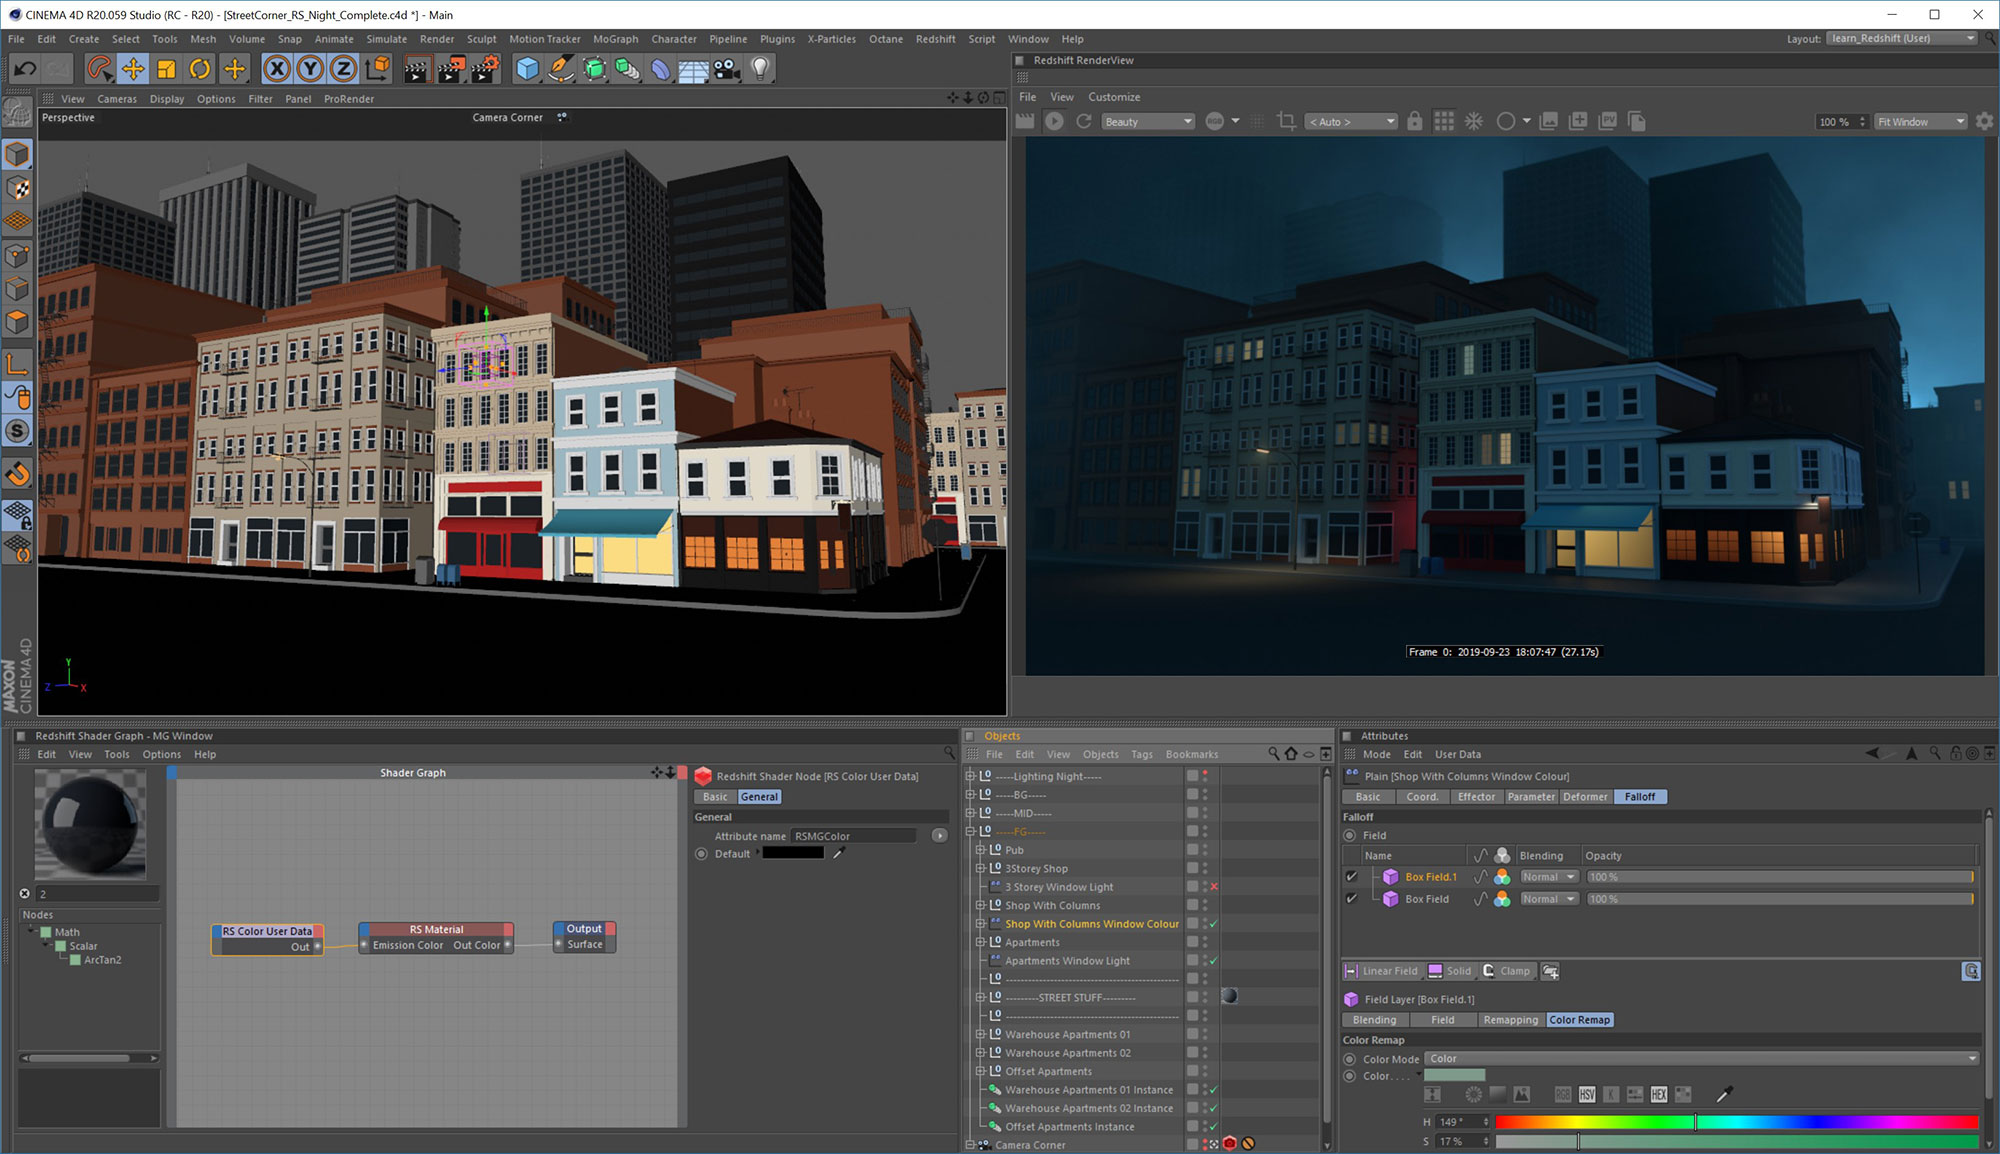Screen dimensions: 2000x1154
Task: Expand the Pub object in the Objects manager
Action: click(981, 849)
